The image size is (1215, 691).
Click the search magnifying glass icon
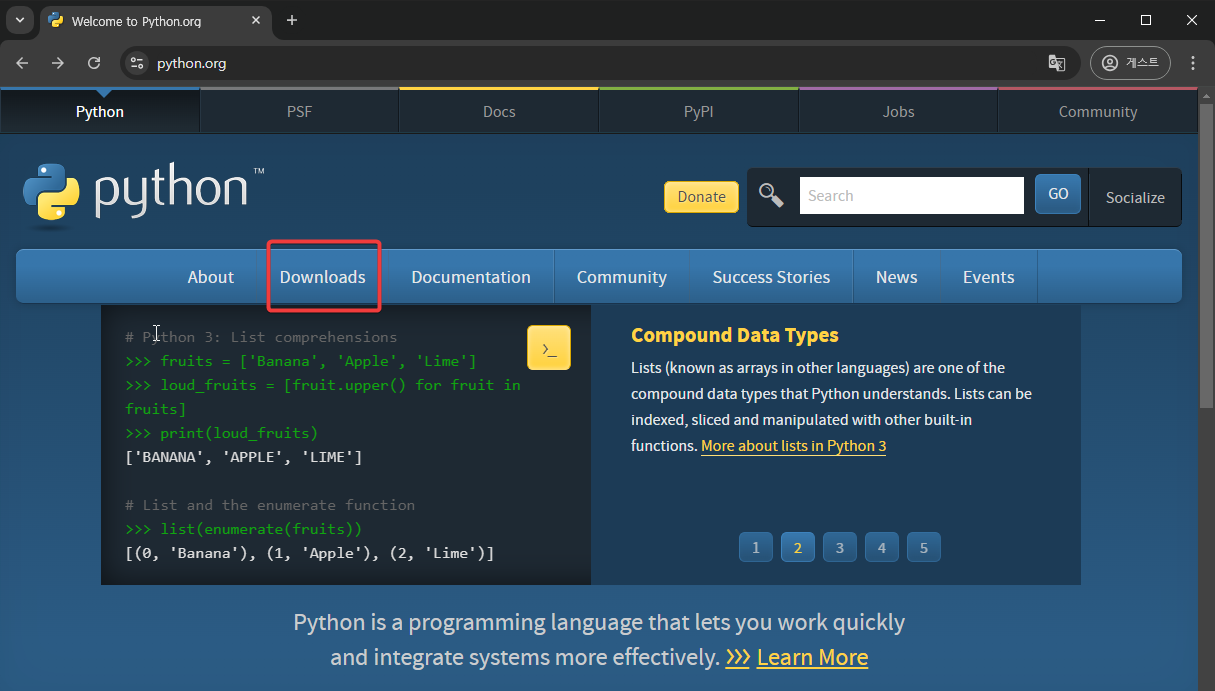[770, 195]
